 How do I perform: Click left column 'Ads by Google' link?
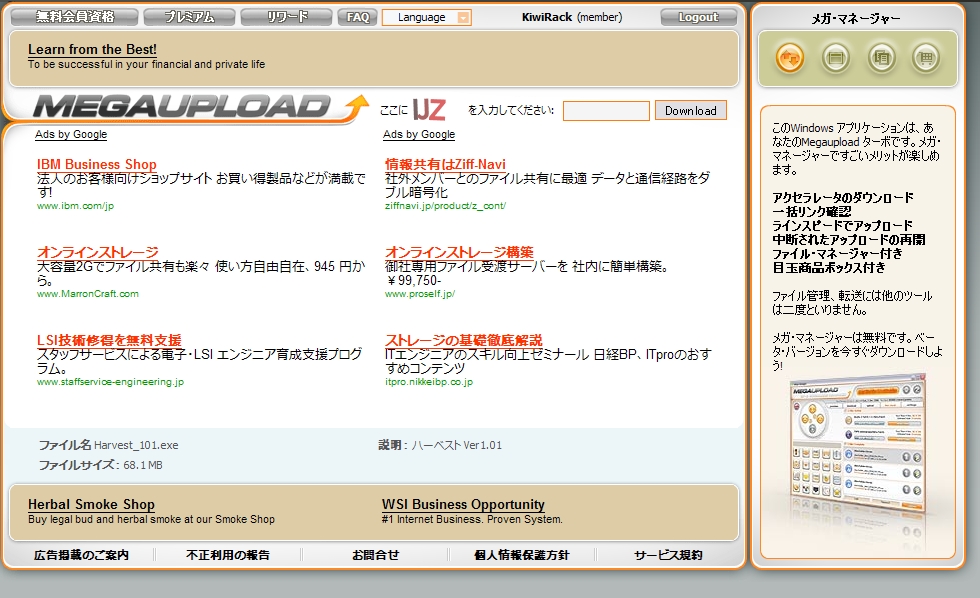tap(71, 134)
